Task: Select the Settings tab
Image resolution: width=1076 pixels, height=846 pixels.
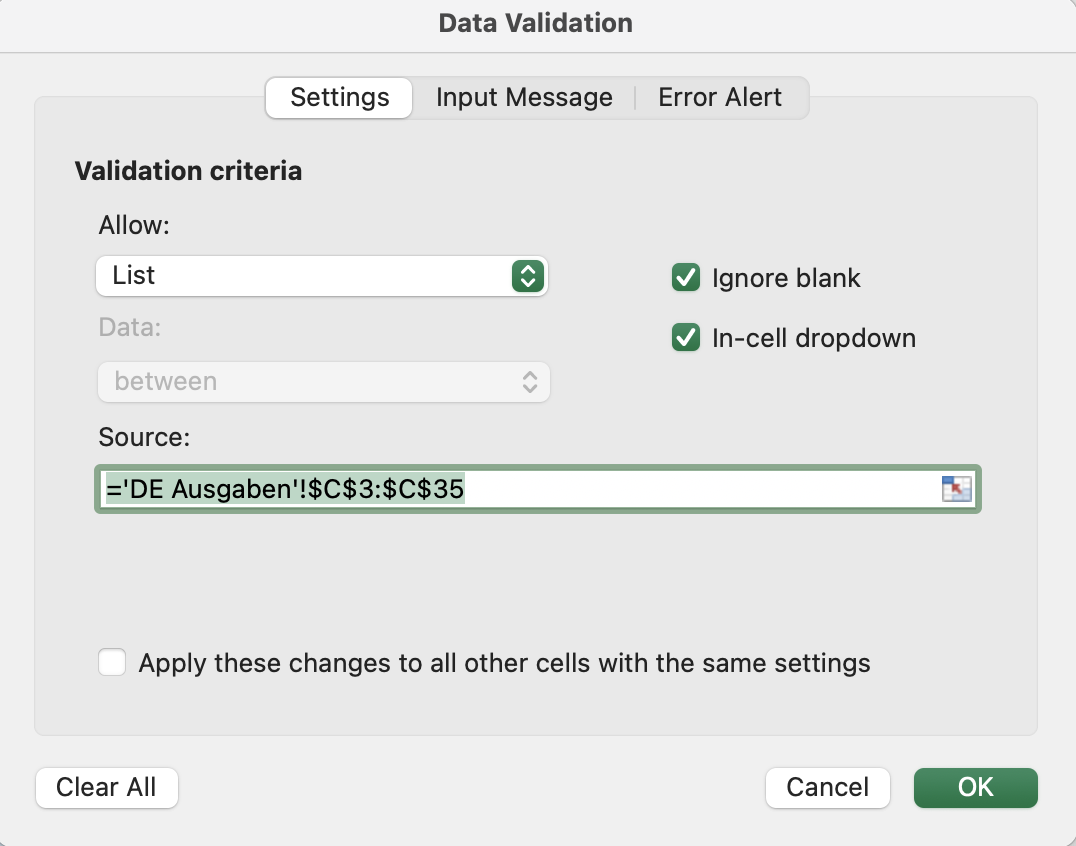Action: pos(338,97)
